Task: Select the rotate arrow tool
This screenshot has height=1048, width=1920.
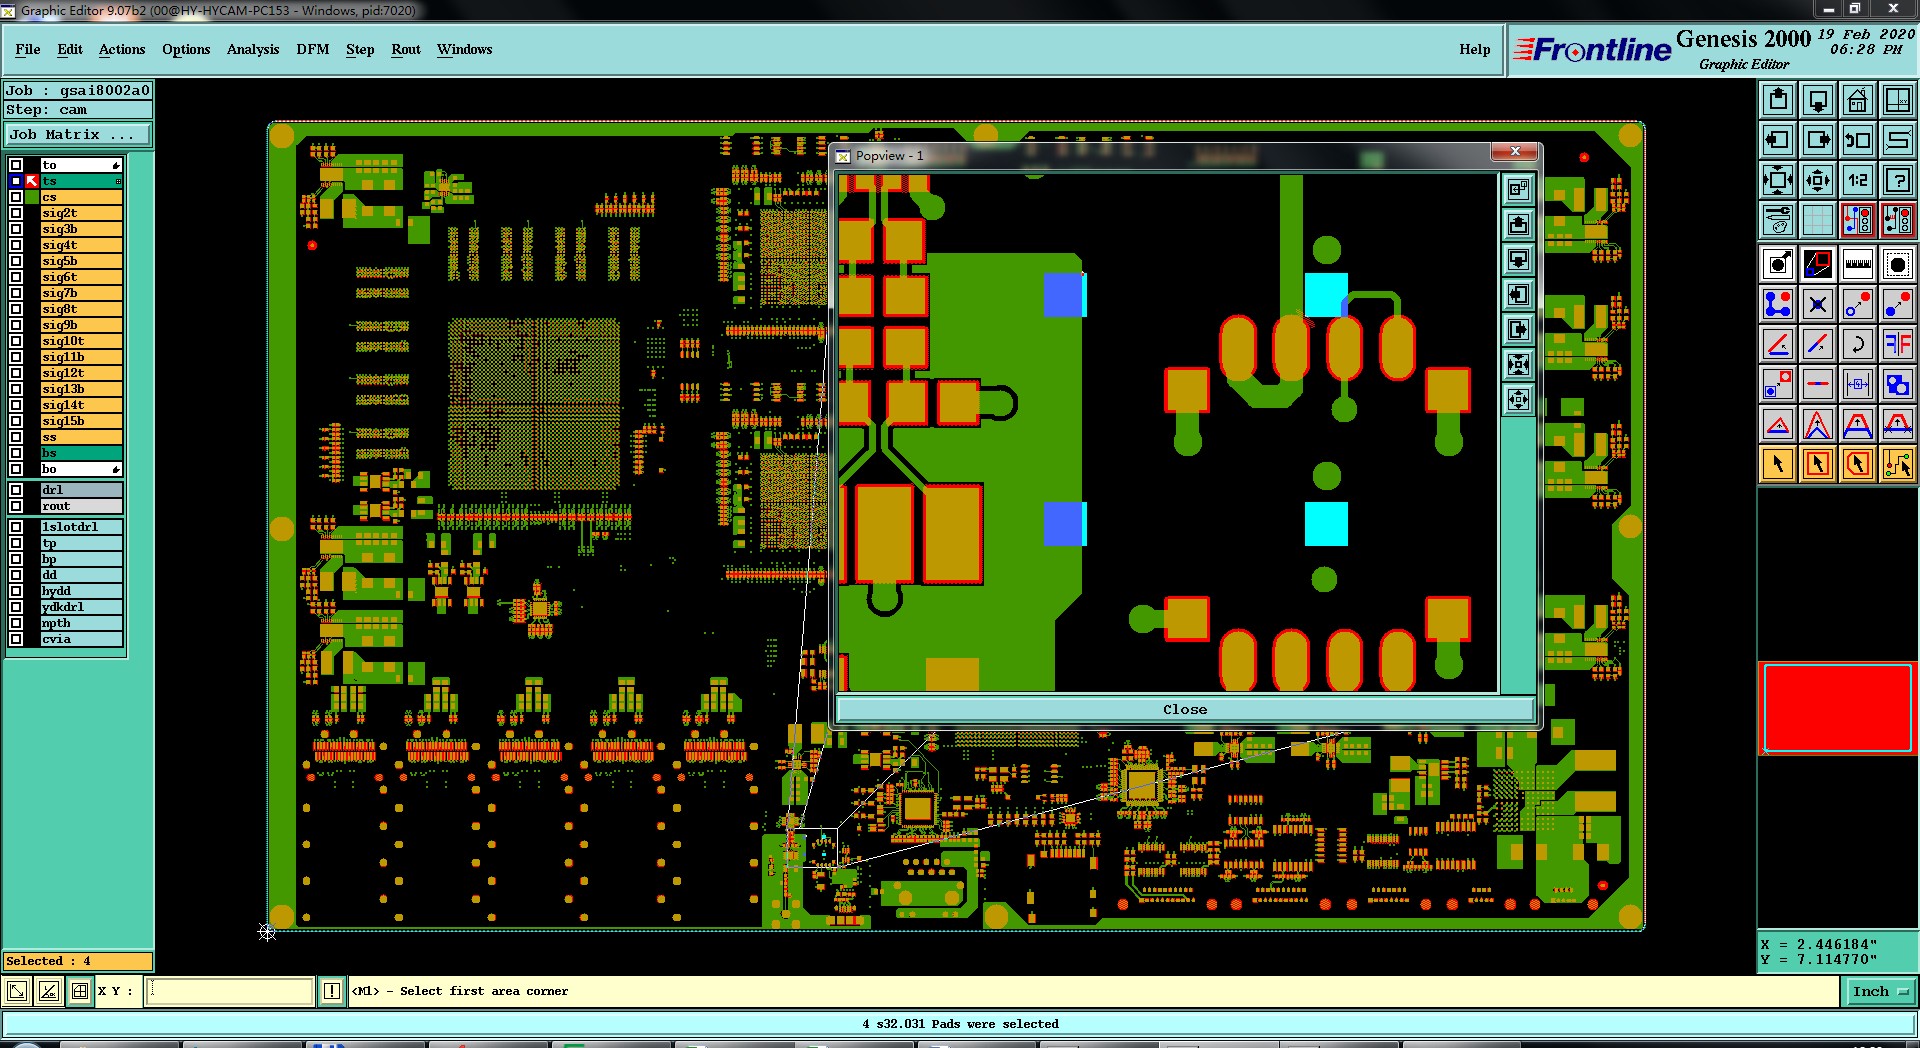Action: (x=1857, y=344)
